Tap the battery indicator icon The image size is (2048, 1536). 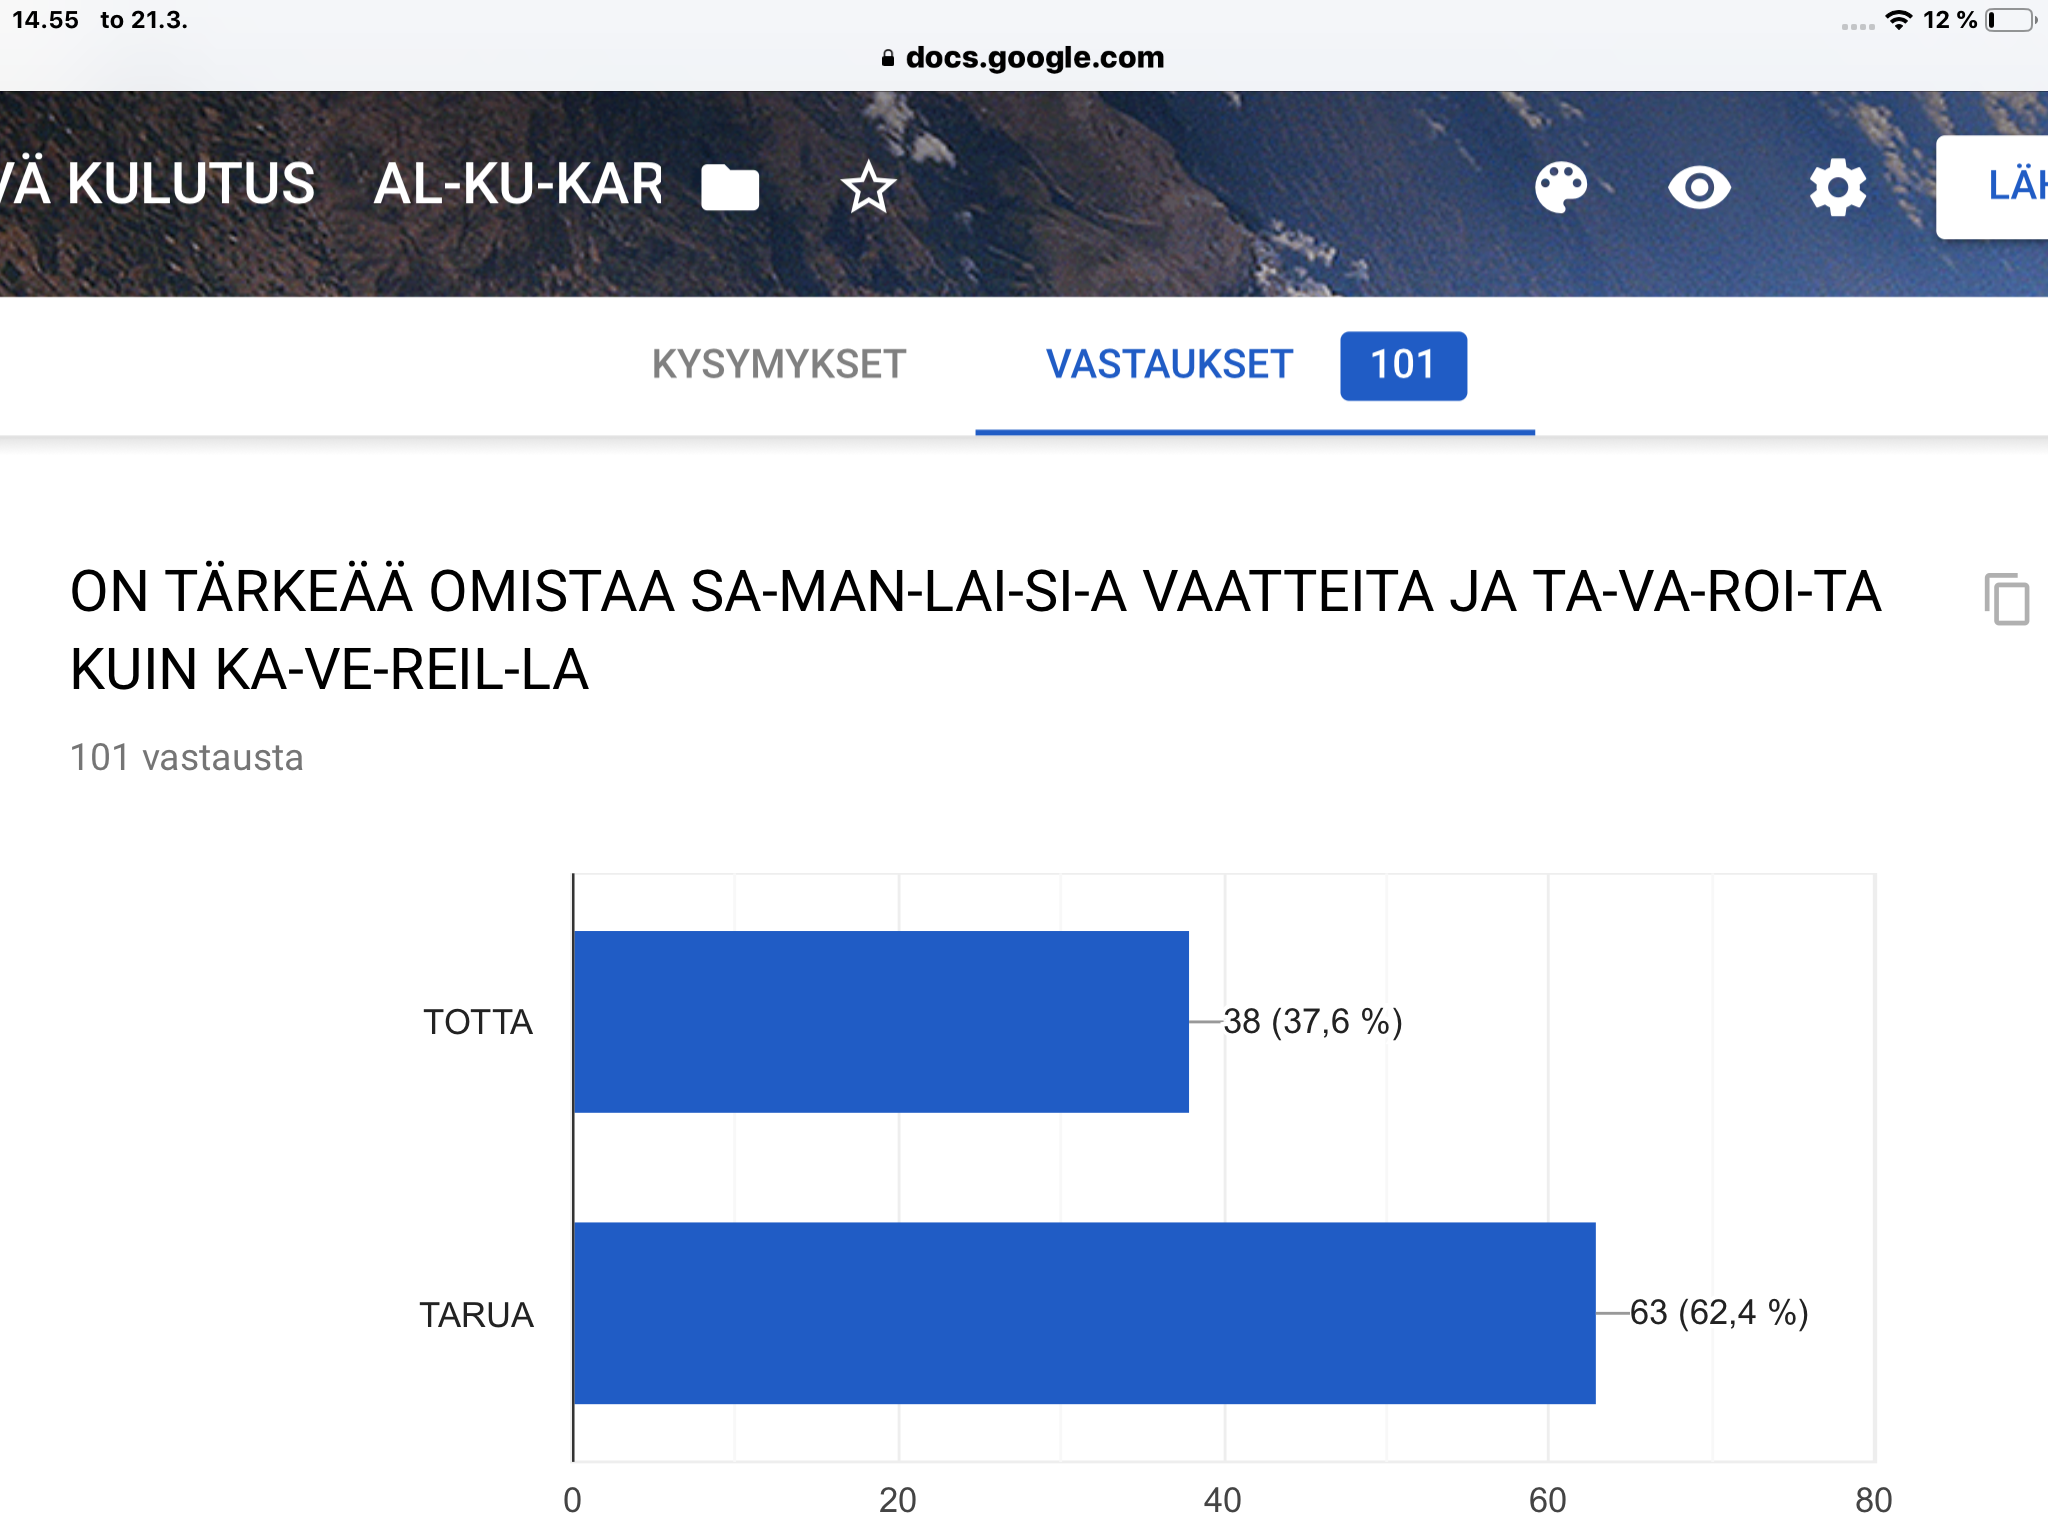(2010, 20)
